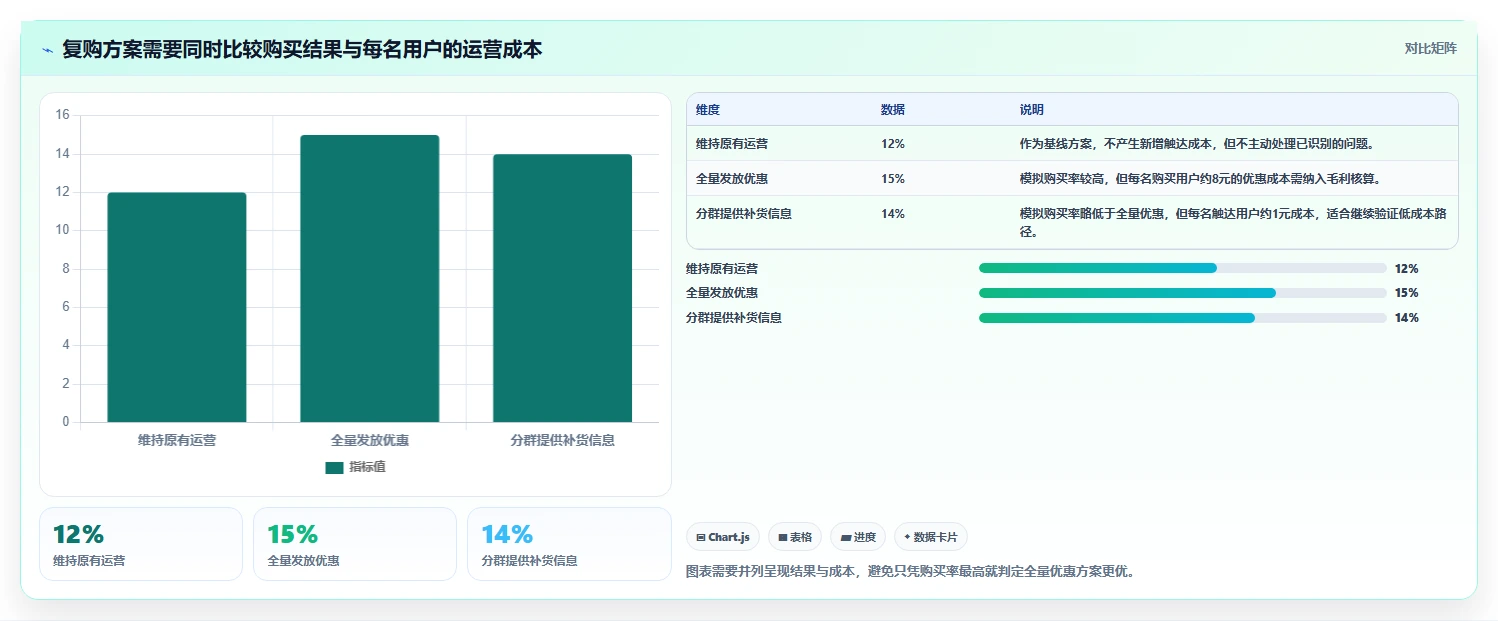This screenshot has height=621, width=1498.
Task: Click the 对比矩阵 label at top right
Action: click(x=1430, y=48)
